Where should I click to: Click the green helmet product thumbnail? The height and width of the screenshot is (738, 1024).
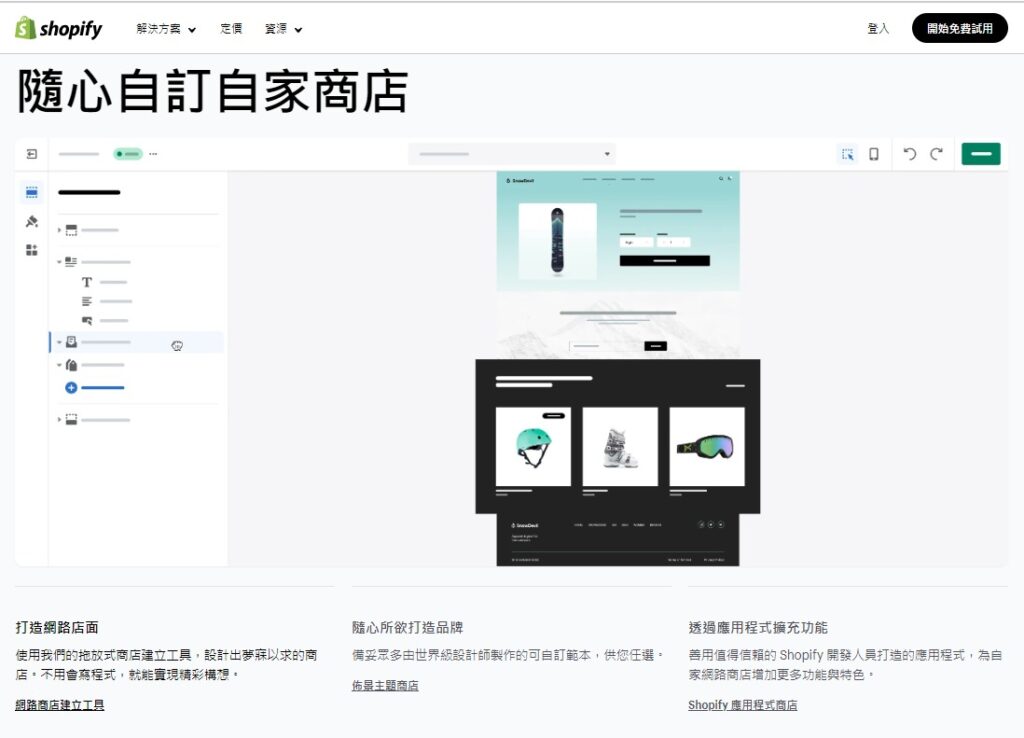pos(533,447)
